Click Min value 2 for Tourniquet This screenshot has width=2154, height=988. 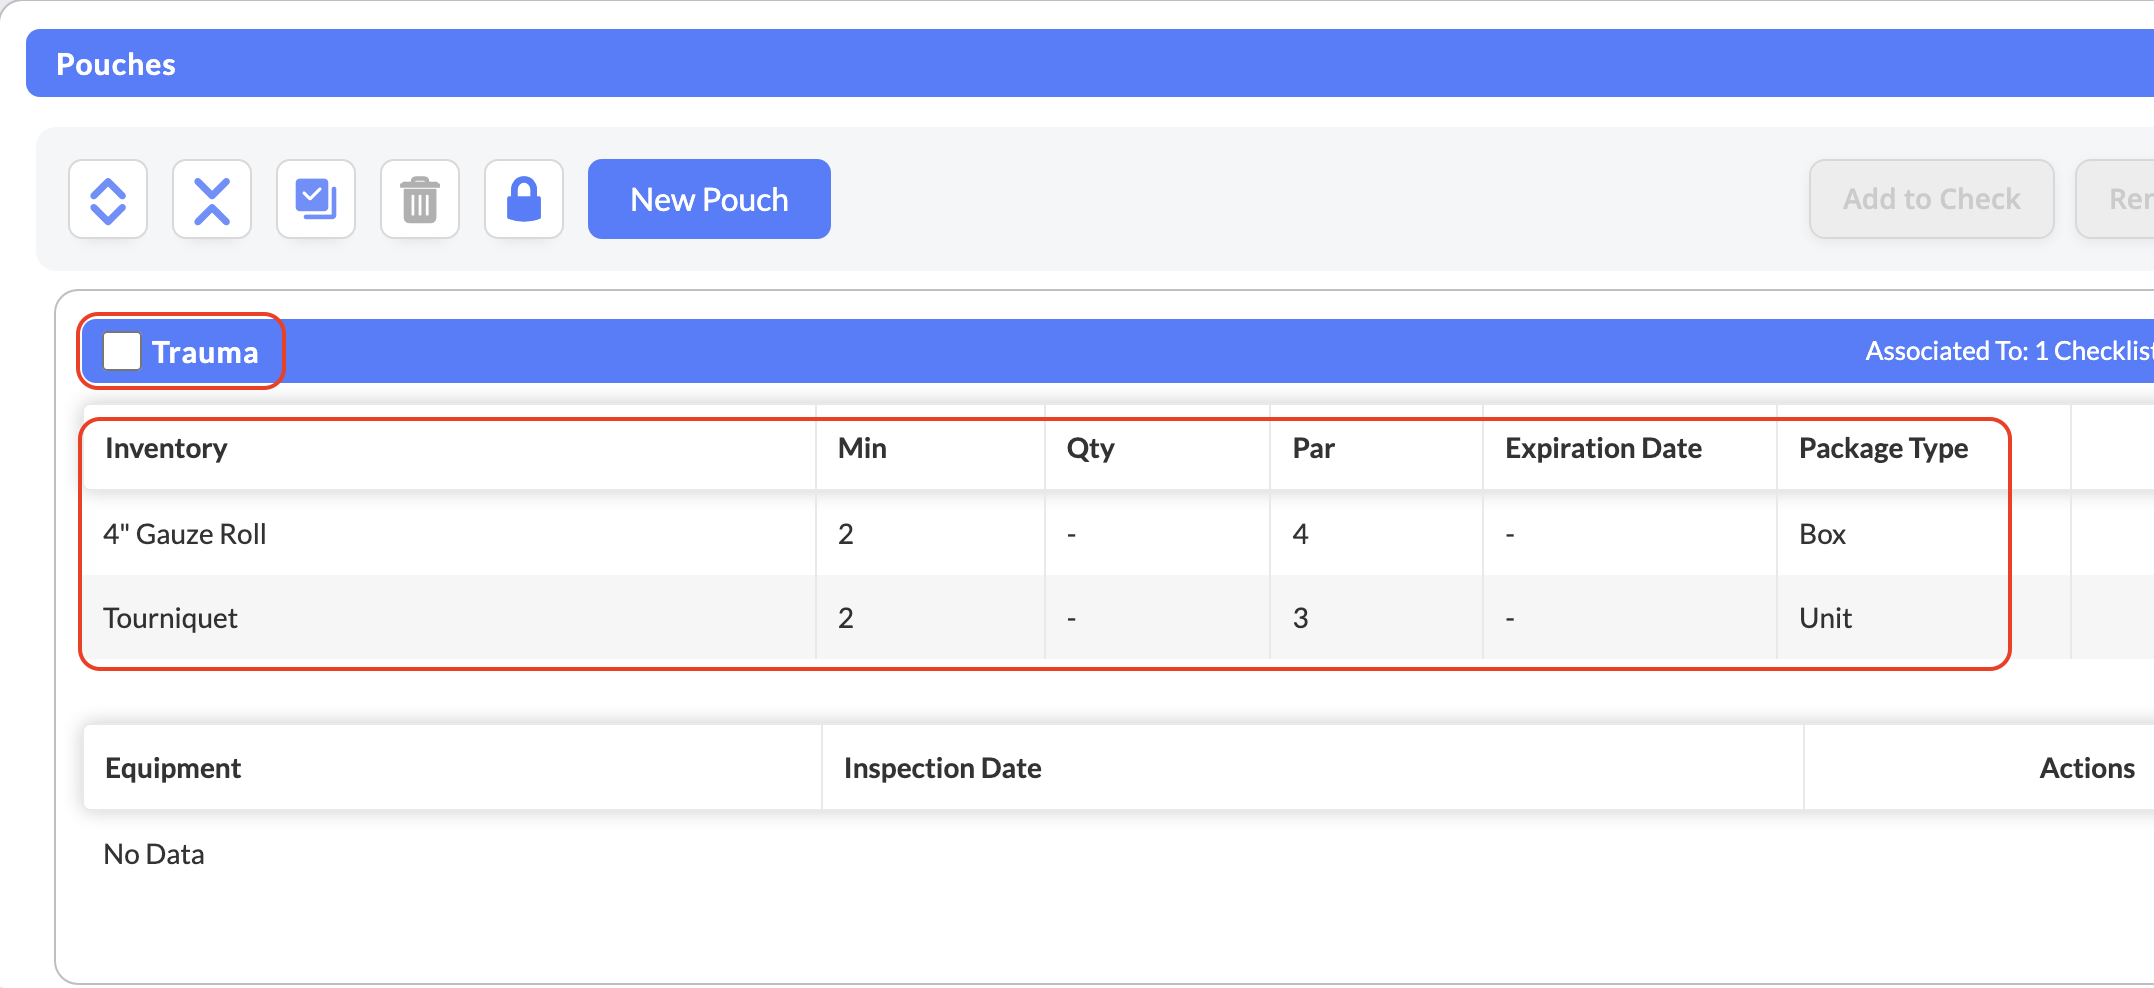(846, 618)
